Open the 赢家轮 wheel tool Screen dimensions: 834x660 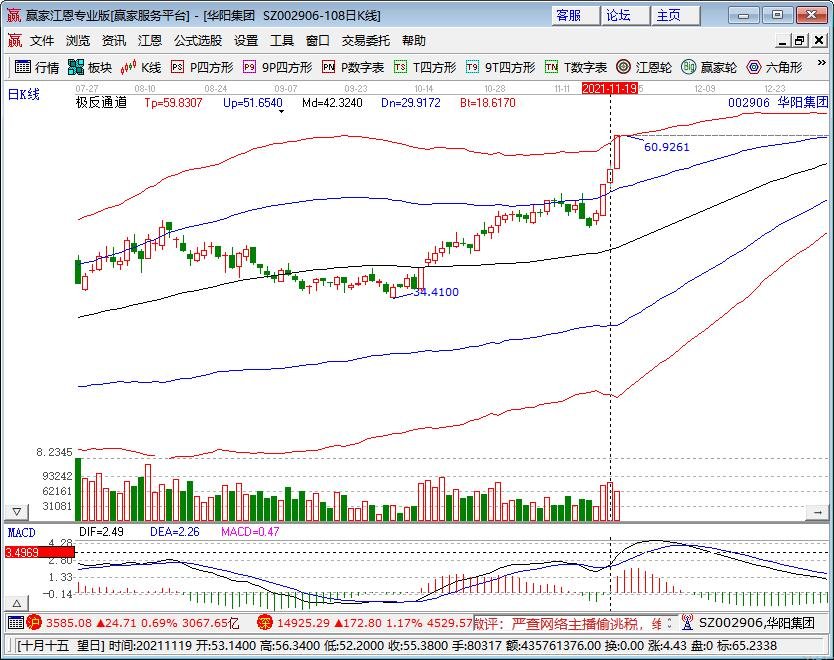tap(708, 67)
